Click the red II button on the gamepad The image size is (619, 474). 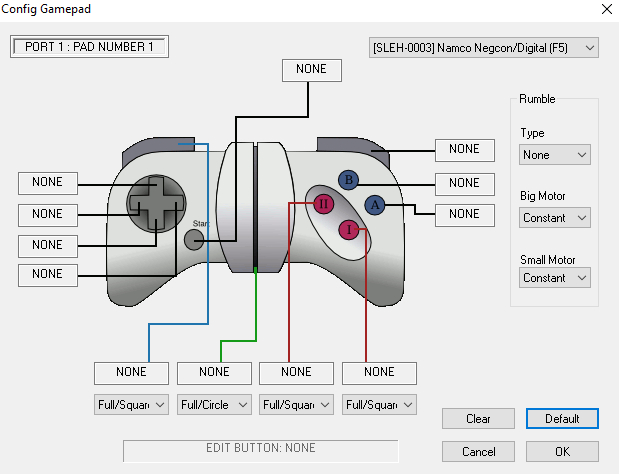click(x=323, y=204)
